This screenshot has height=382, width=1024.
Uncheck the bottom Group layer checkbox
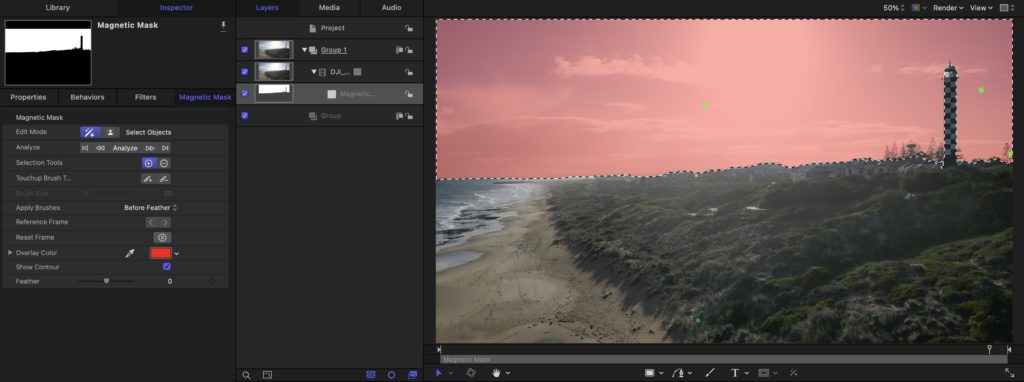[x=244, y=116]
